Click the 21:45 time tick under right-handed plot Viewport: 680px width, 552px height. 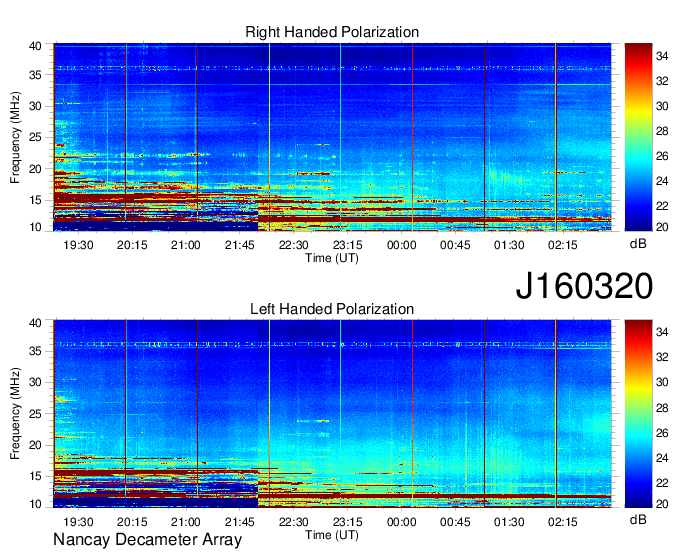click(239, 245)
